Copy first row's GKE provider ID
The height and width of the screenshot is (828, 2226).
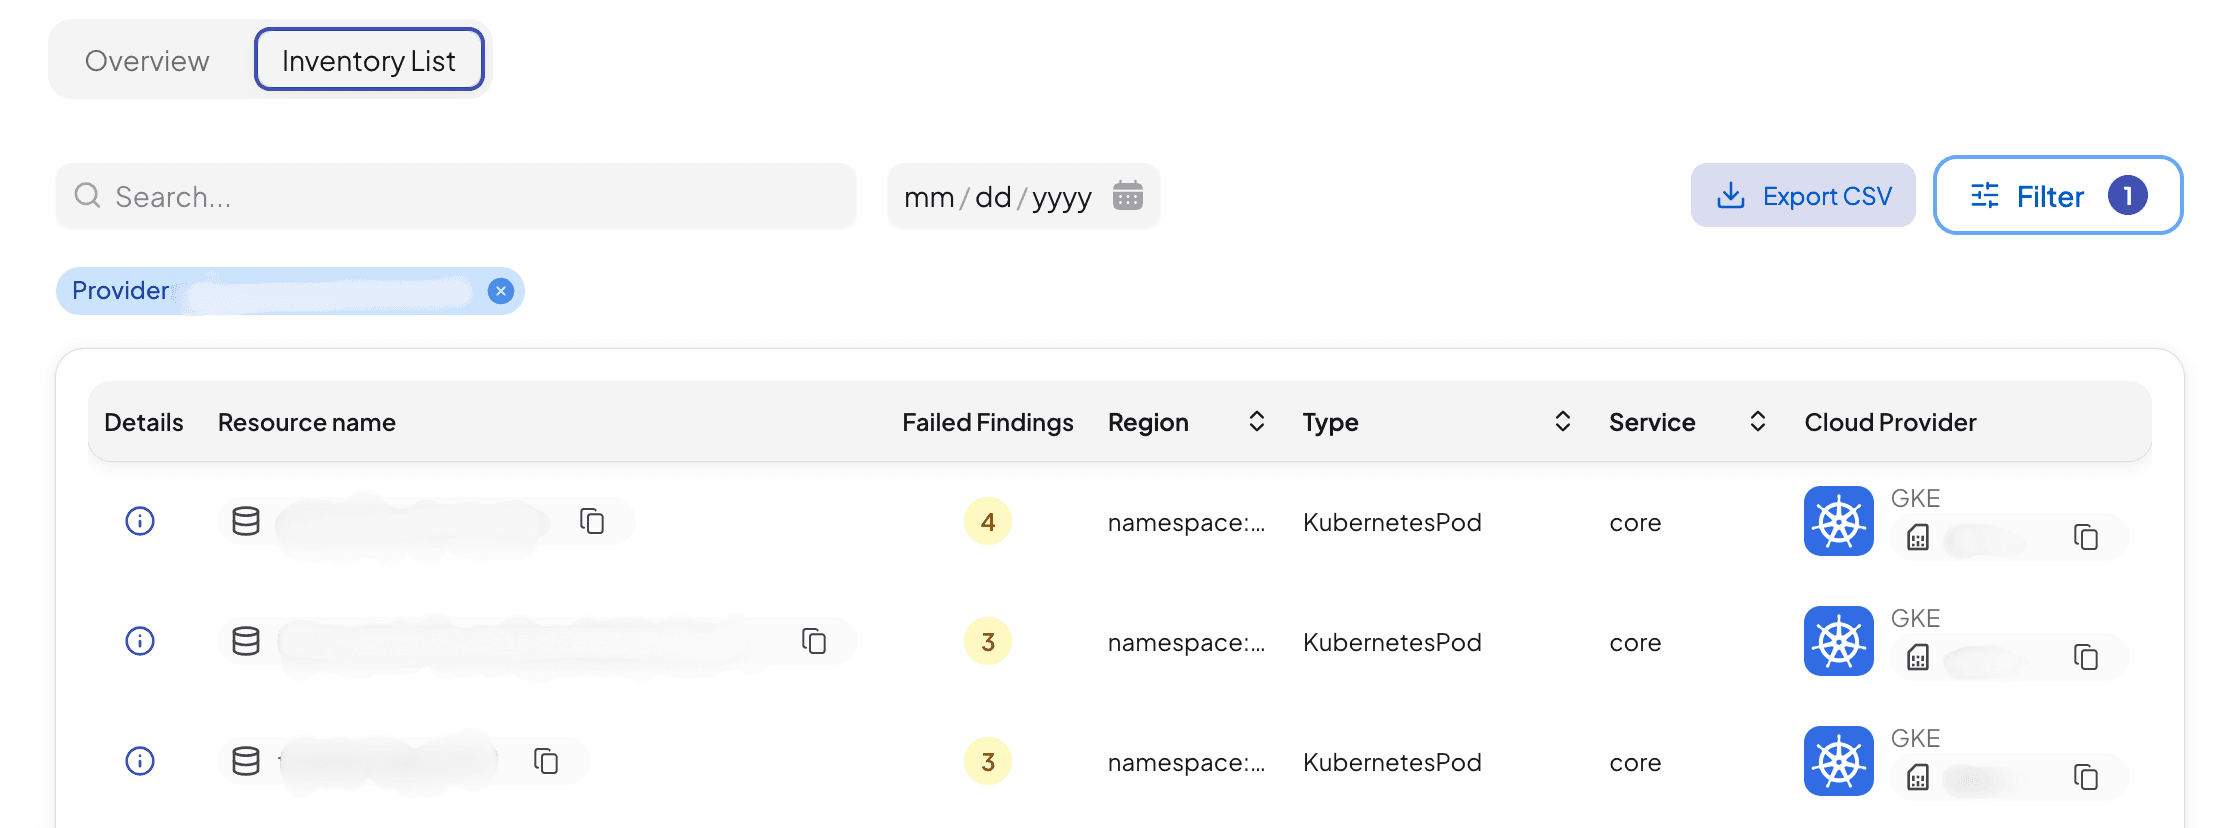(x=2085, y=538)
